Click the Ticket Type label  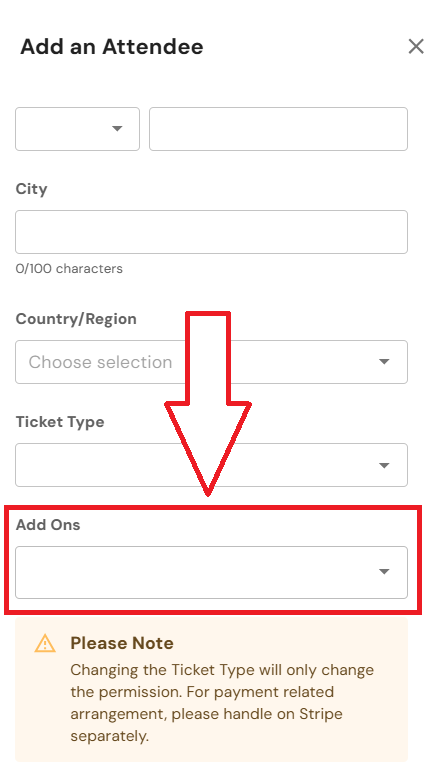pyautogui.click(x=60, y=422)
